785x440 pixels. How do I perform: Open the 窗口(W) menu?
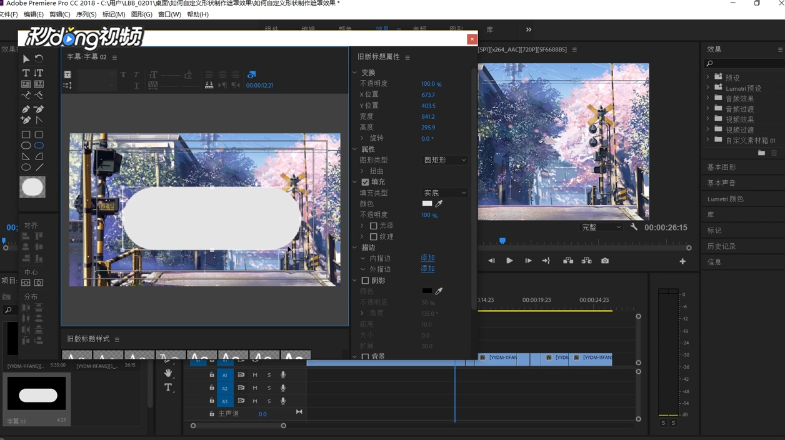(170, 15)
